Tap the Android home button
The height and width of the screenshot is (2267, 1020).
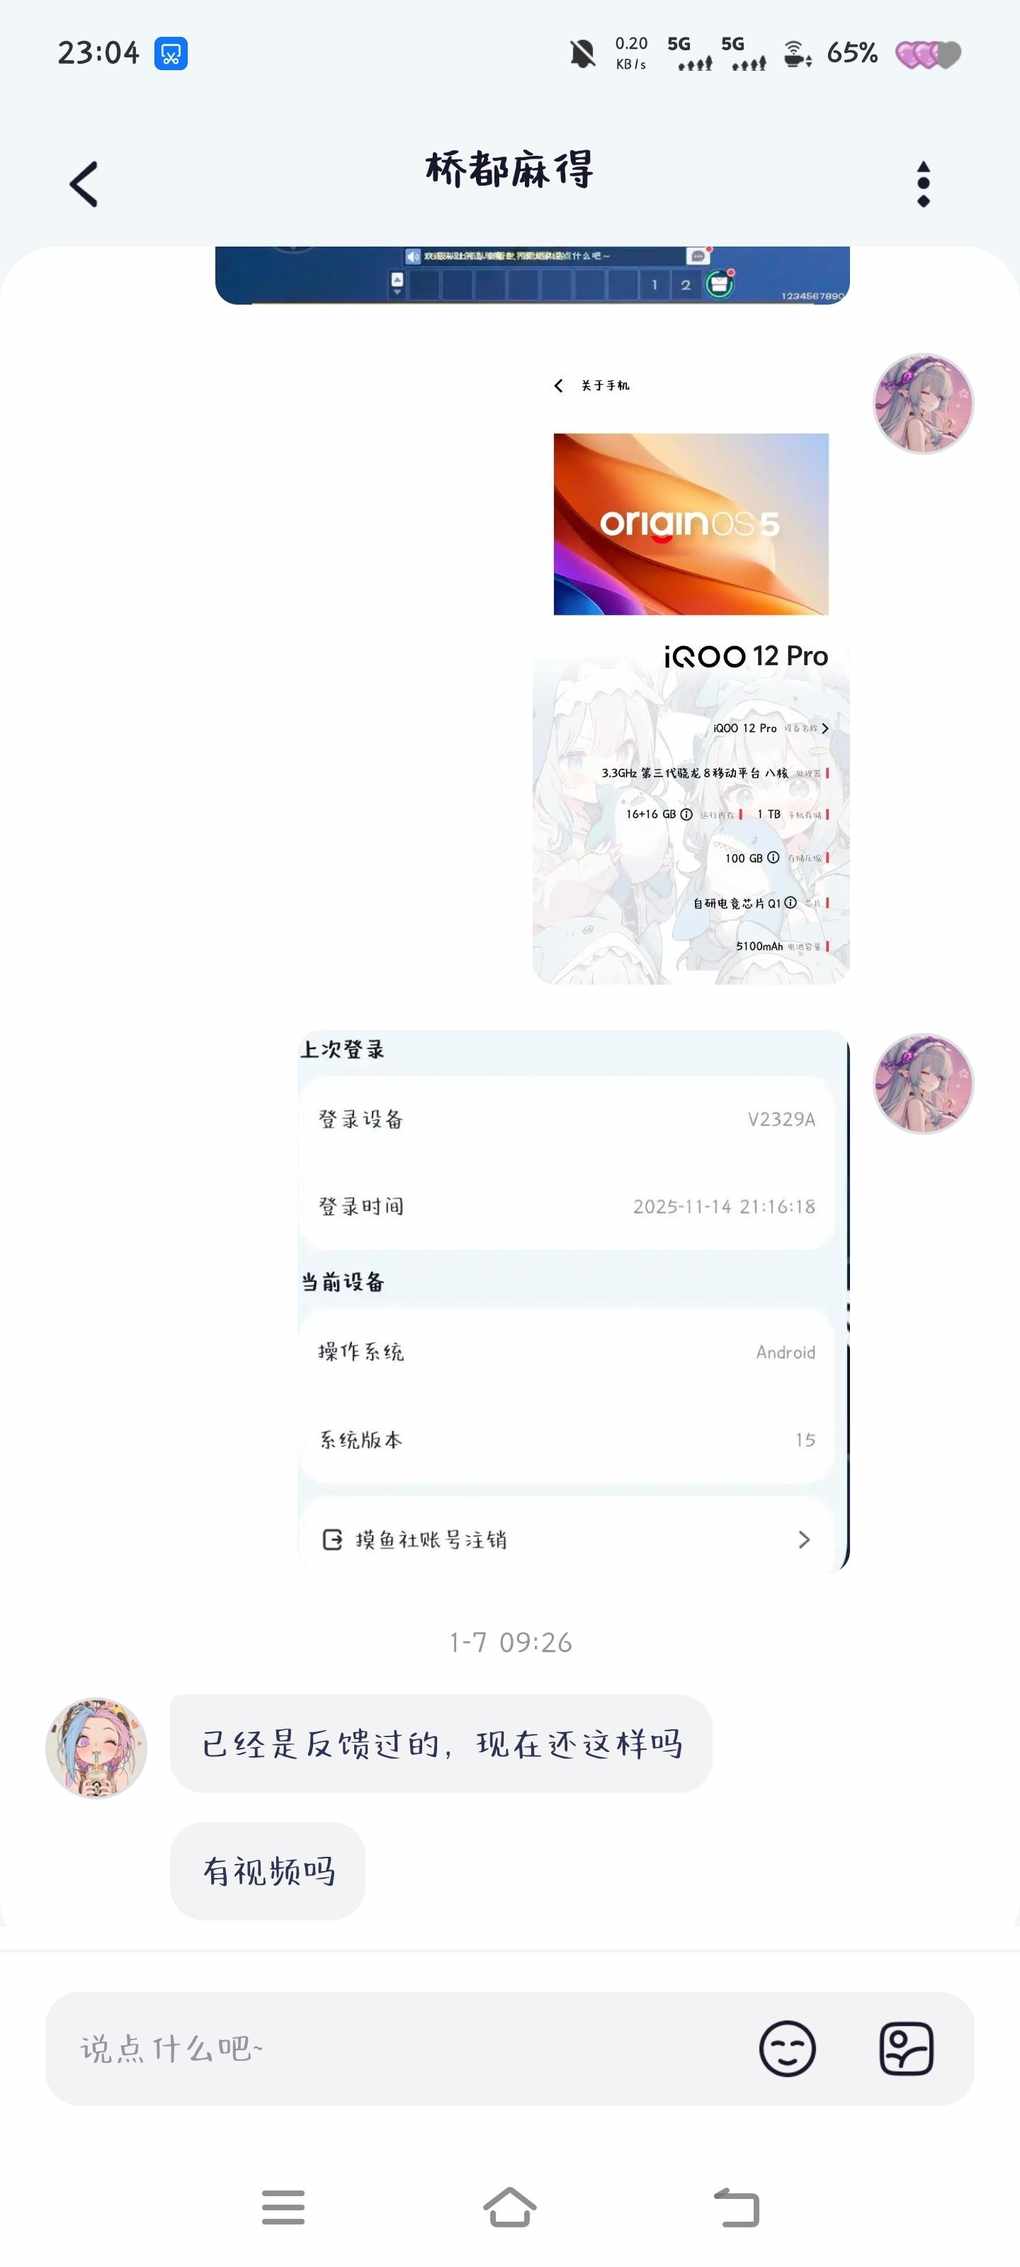click(510, 2207)
